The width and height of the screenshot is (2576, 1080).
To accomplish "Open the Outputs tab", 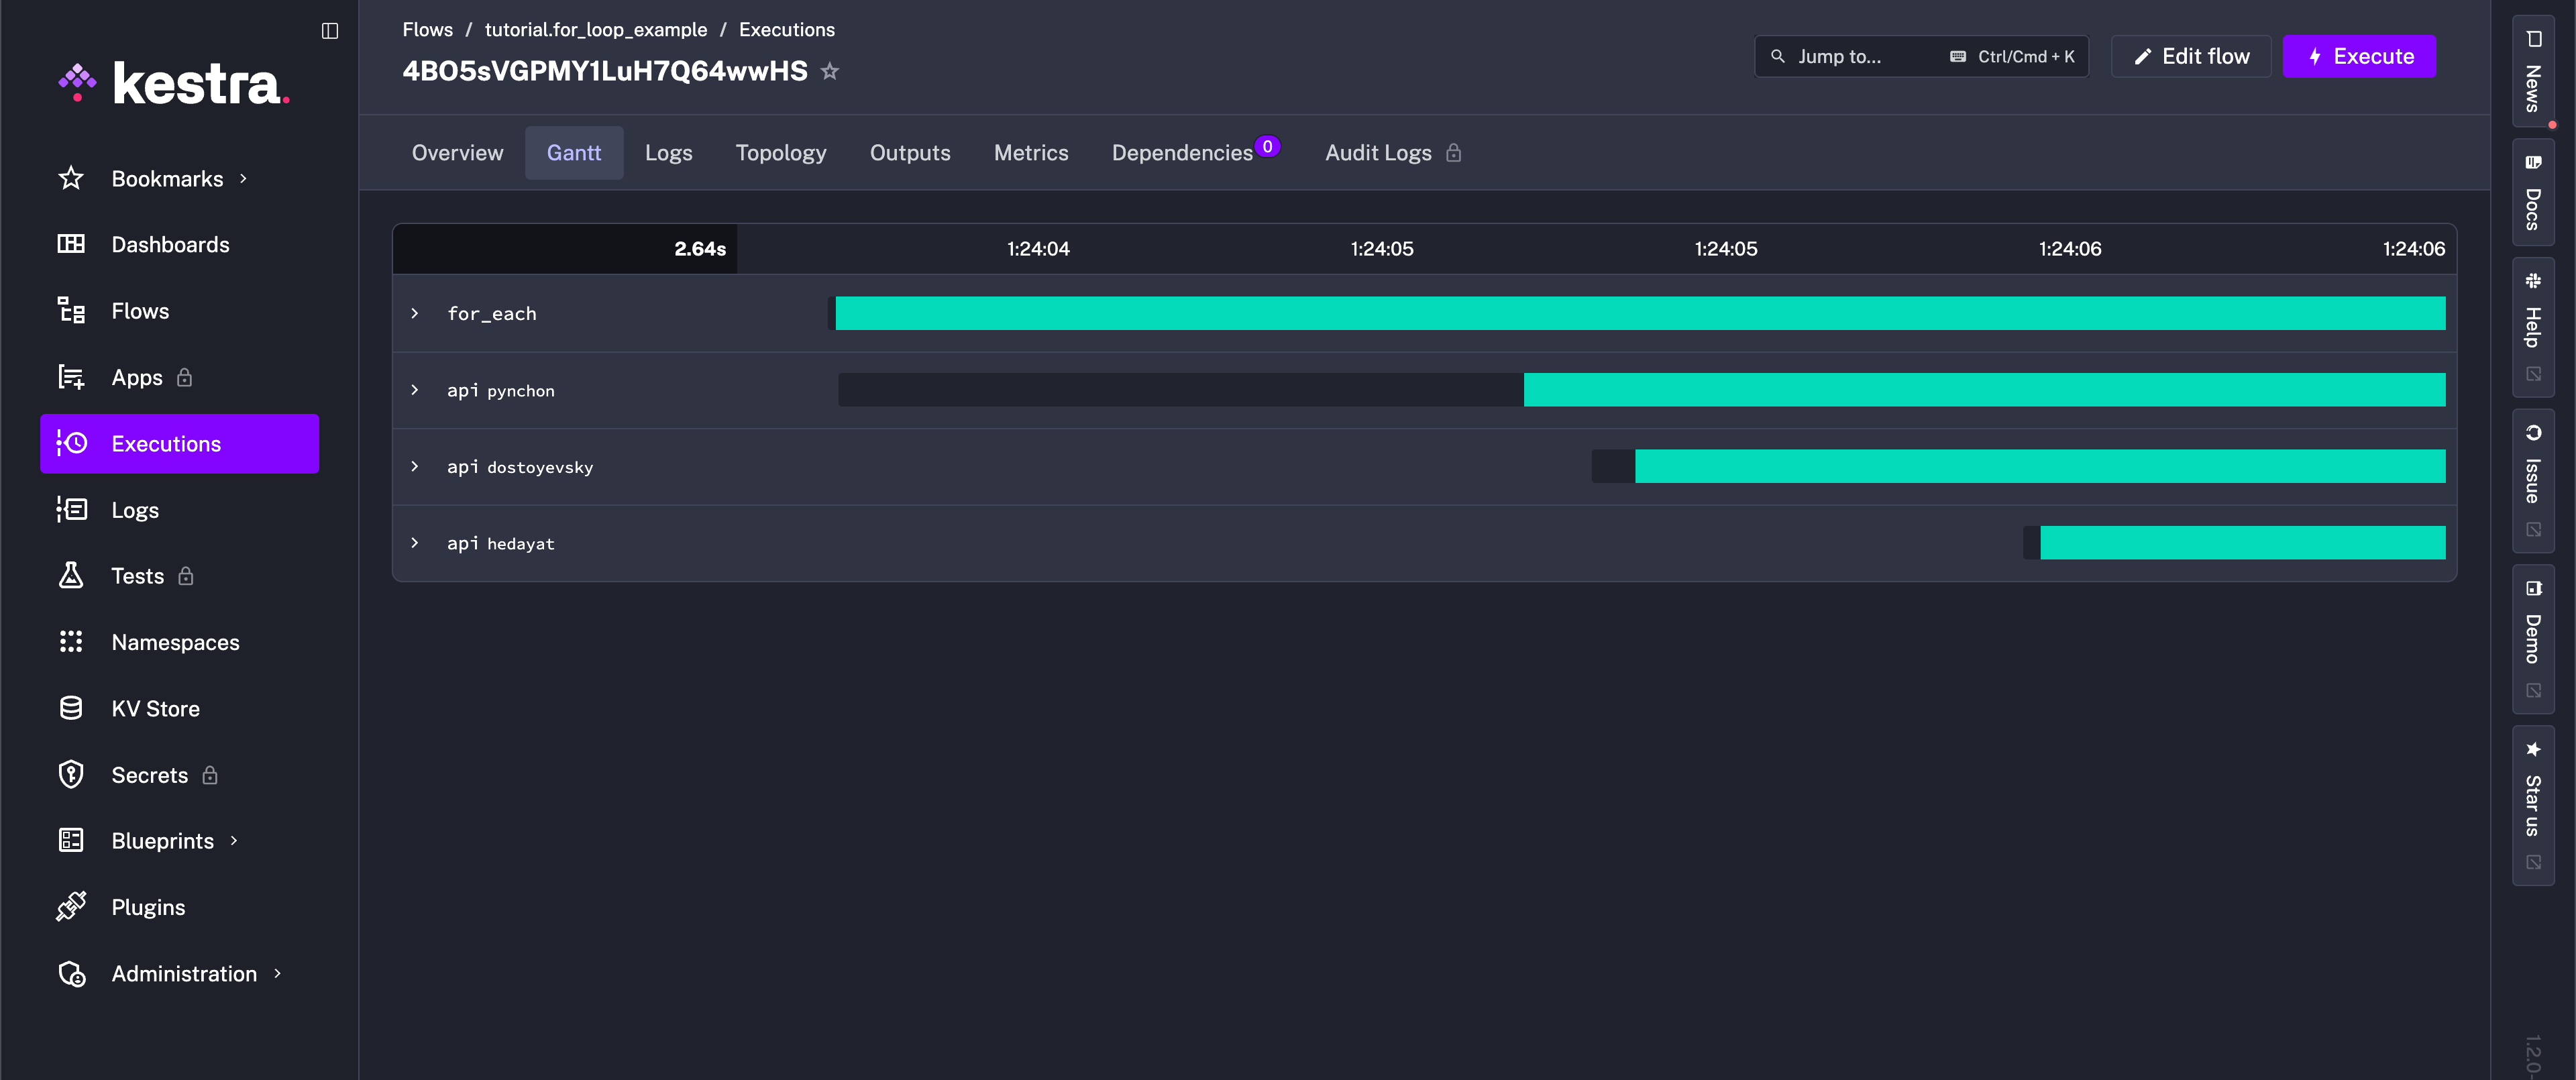I will [909, 153].
